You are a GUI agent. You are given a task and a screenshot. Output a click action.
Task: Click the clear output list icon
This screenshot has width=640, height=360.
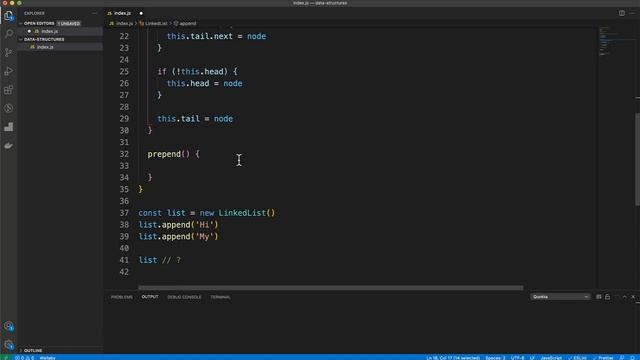[x=598, y=297]
